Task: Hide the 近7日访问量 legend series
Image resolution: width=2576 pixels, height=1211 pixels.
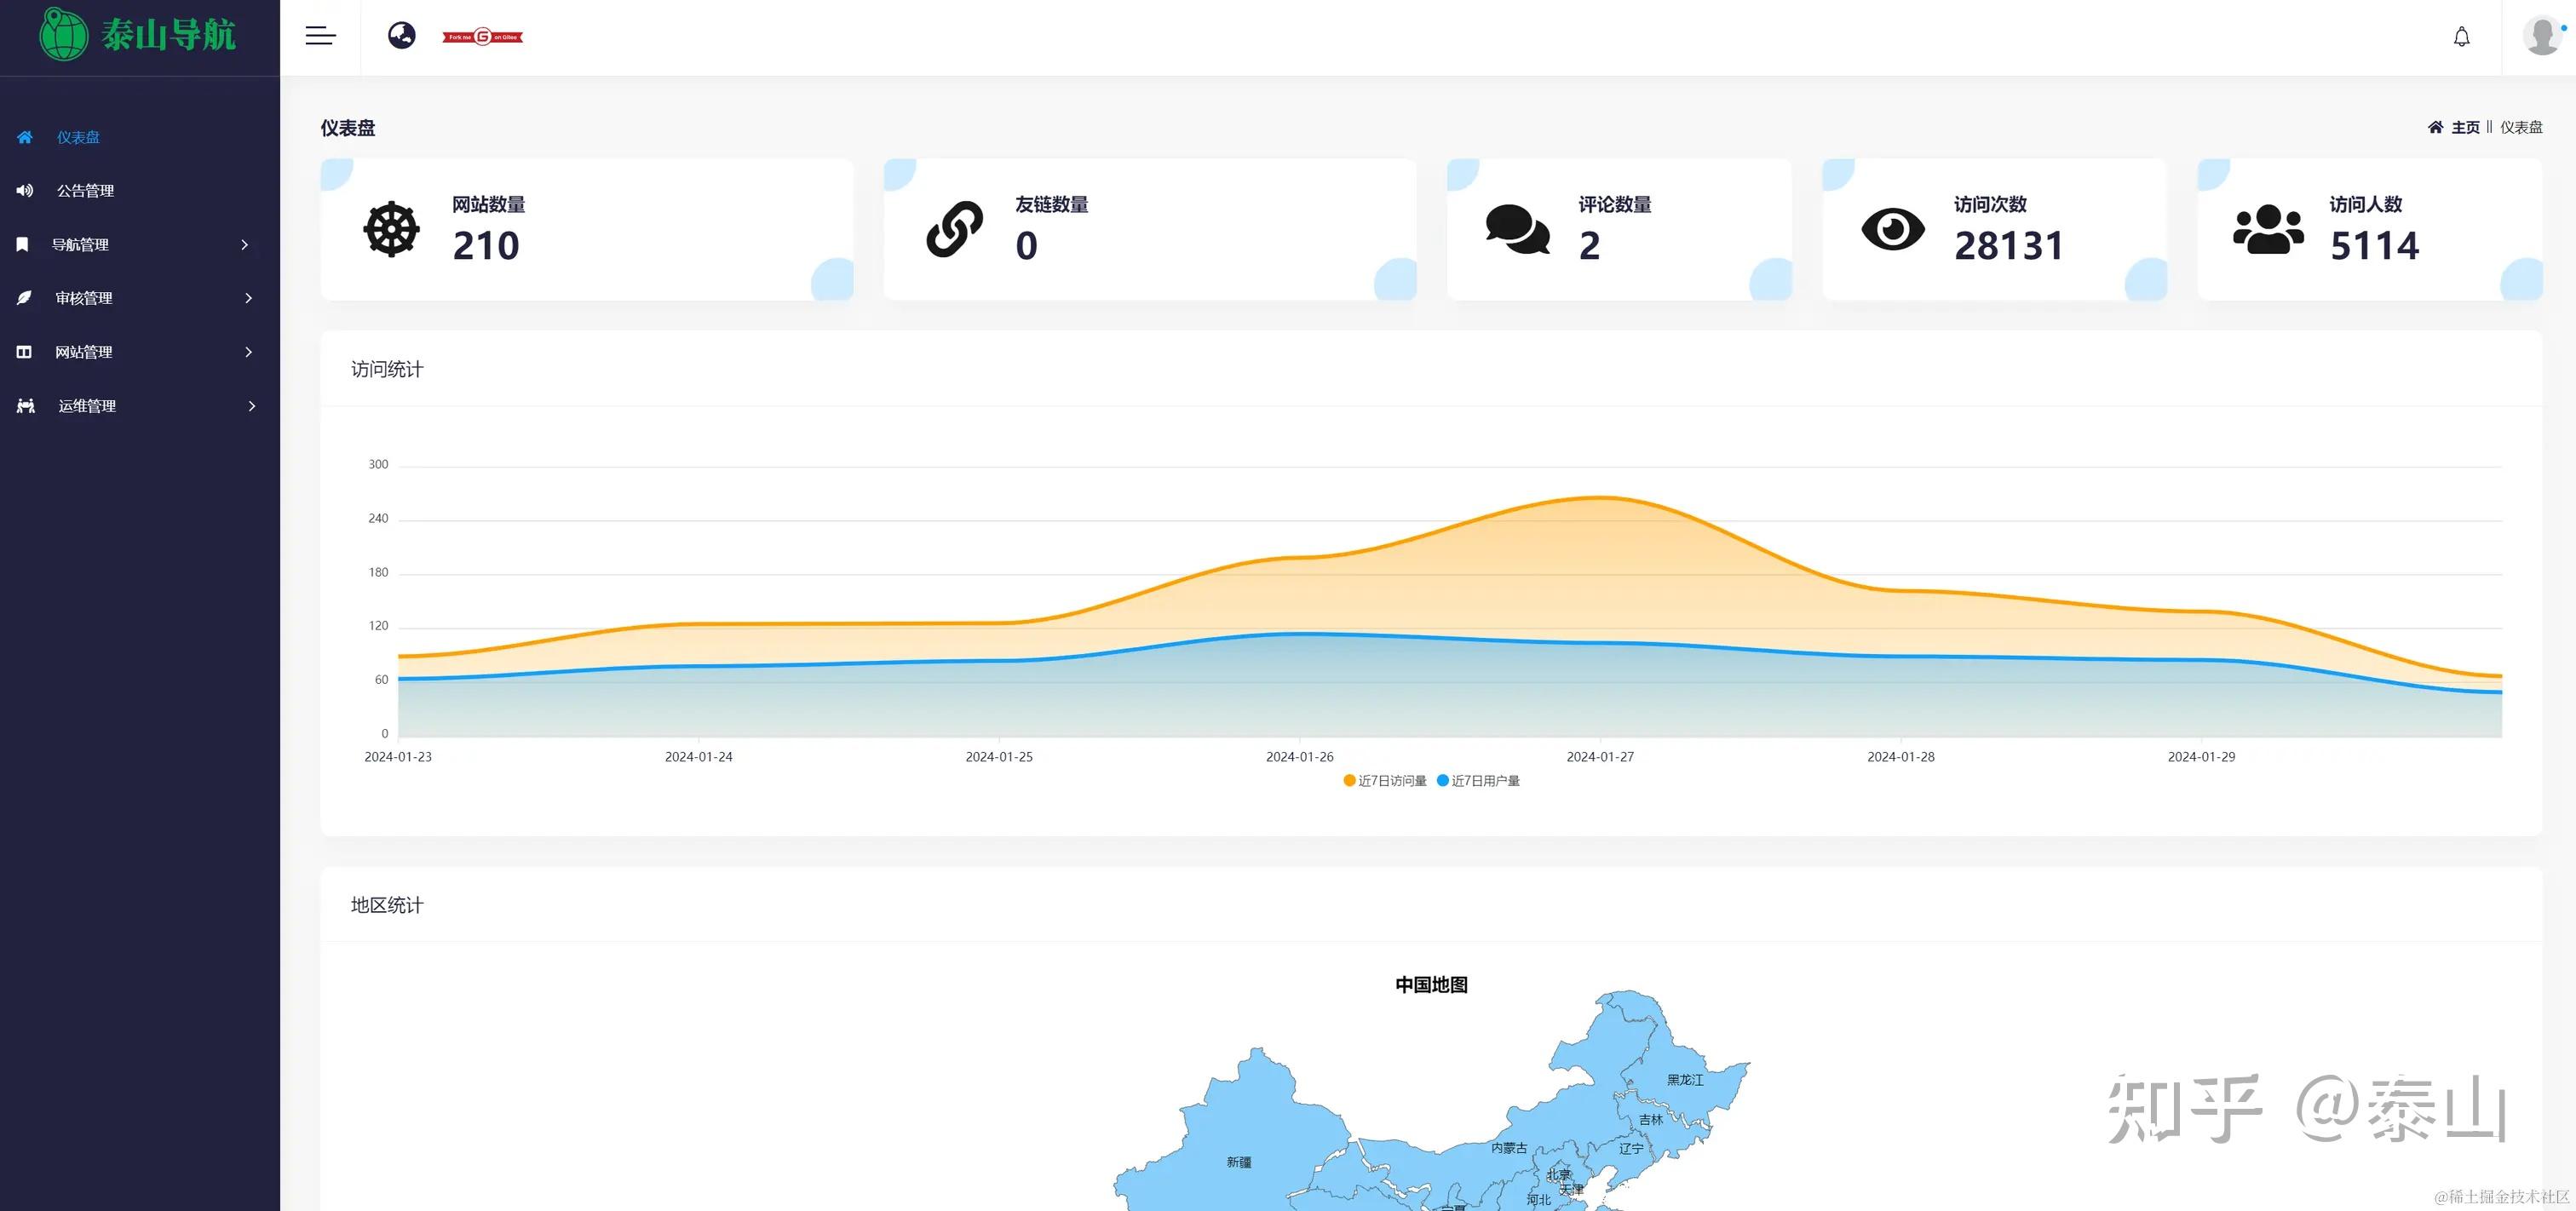Action: (1385, 781)
